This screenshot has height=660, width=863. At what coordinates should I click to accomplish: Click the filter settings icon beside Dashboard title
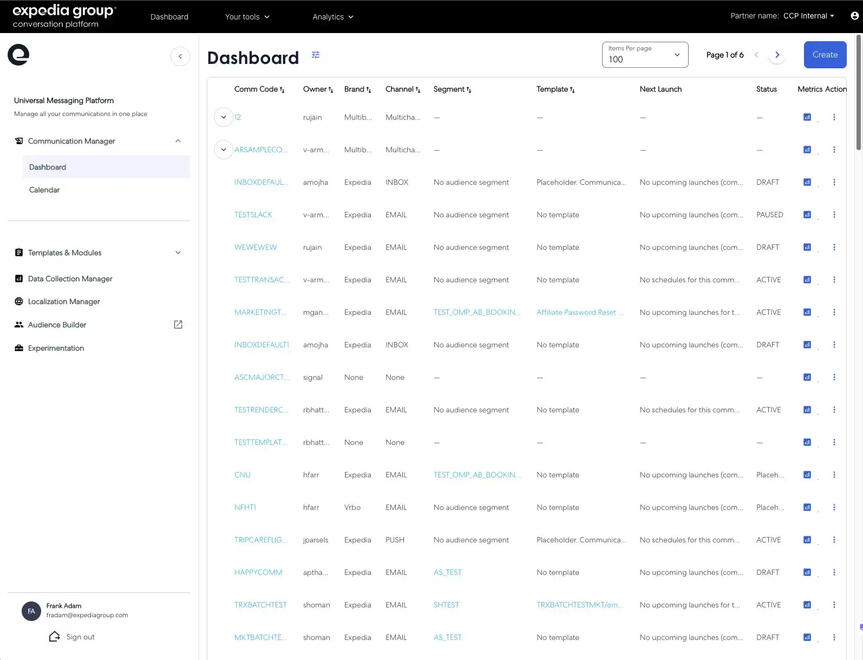316,55
